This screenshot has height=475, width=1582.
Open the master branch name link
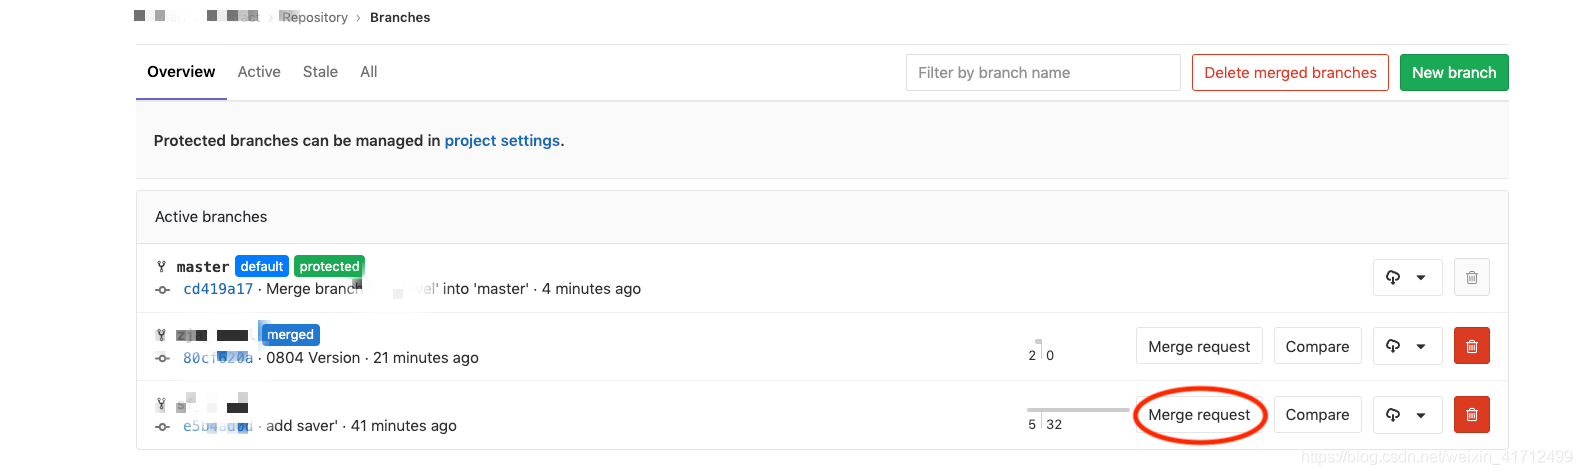[x=203, y=267]
